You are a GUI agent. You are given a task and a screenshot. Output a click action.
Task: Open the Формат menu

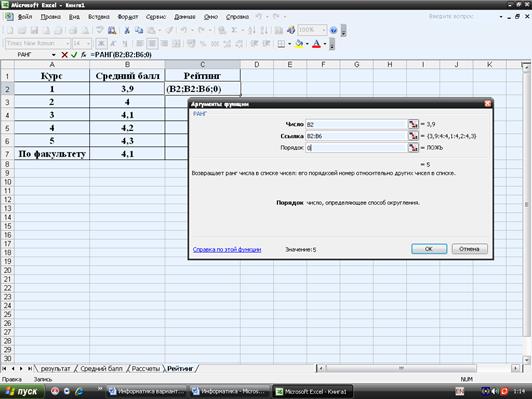click(128, 17)
